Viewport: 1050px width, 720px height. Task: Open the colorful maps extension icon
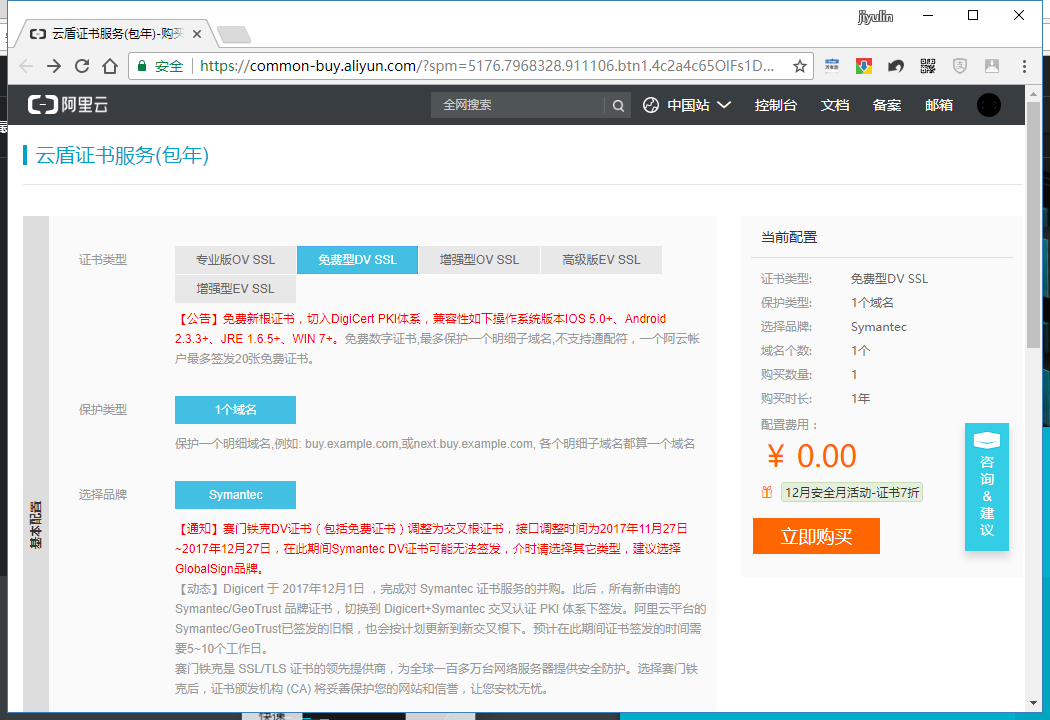pyautogui.click(x=864, y=66)
